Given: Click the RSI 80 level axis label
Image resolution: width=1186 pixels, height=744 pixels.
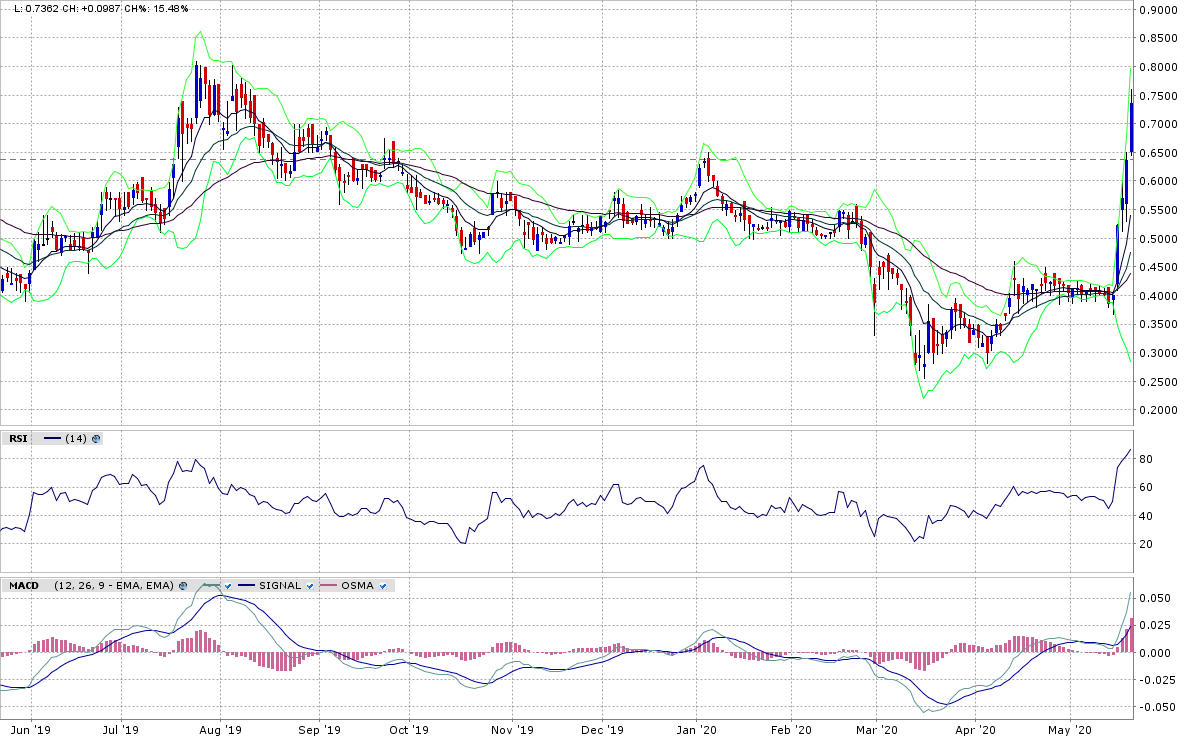Looking at the screenshot, I should (1145, 459).
